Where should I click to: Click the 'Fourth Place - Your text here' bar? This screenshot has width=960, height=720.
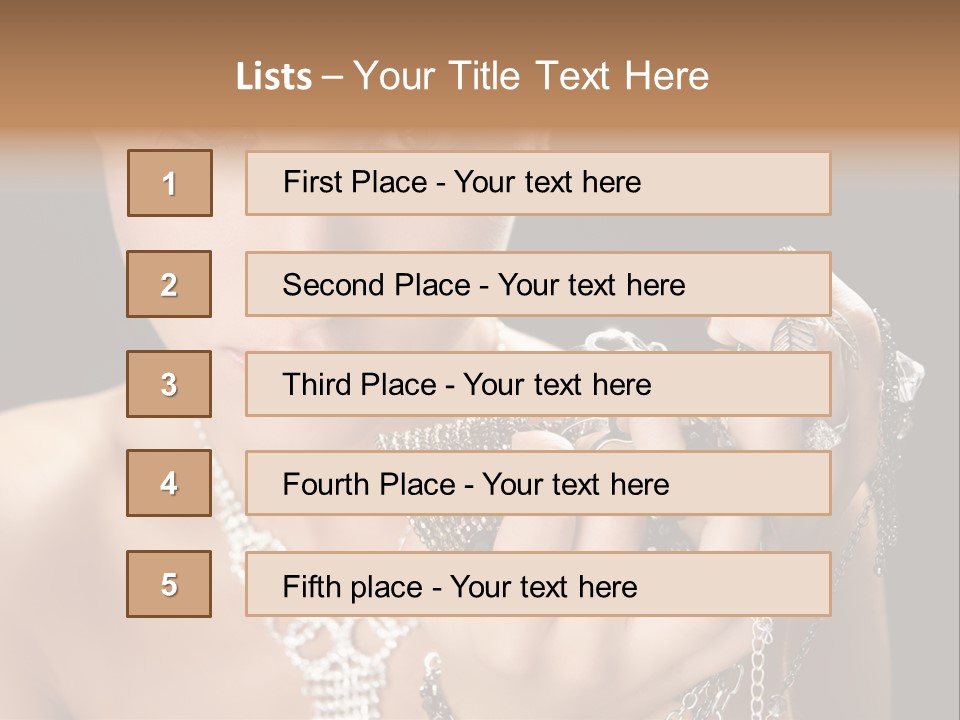click(538, 483)
